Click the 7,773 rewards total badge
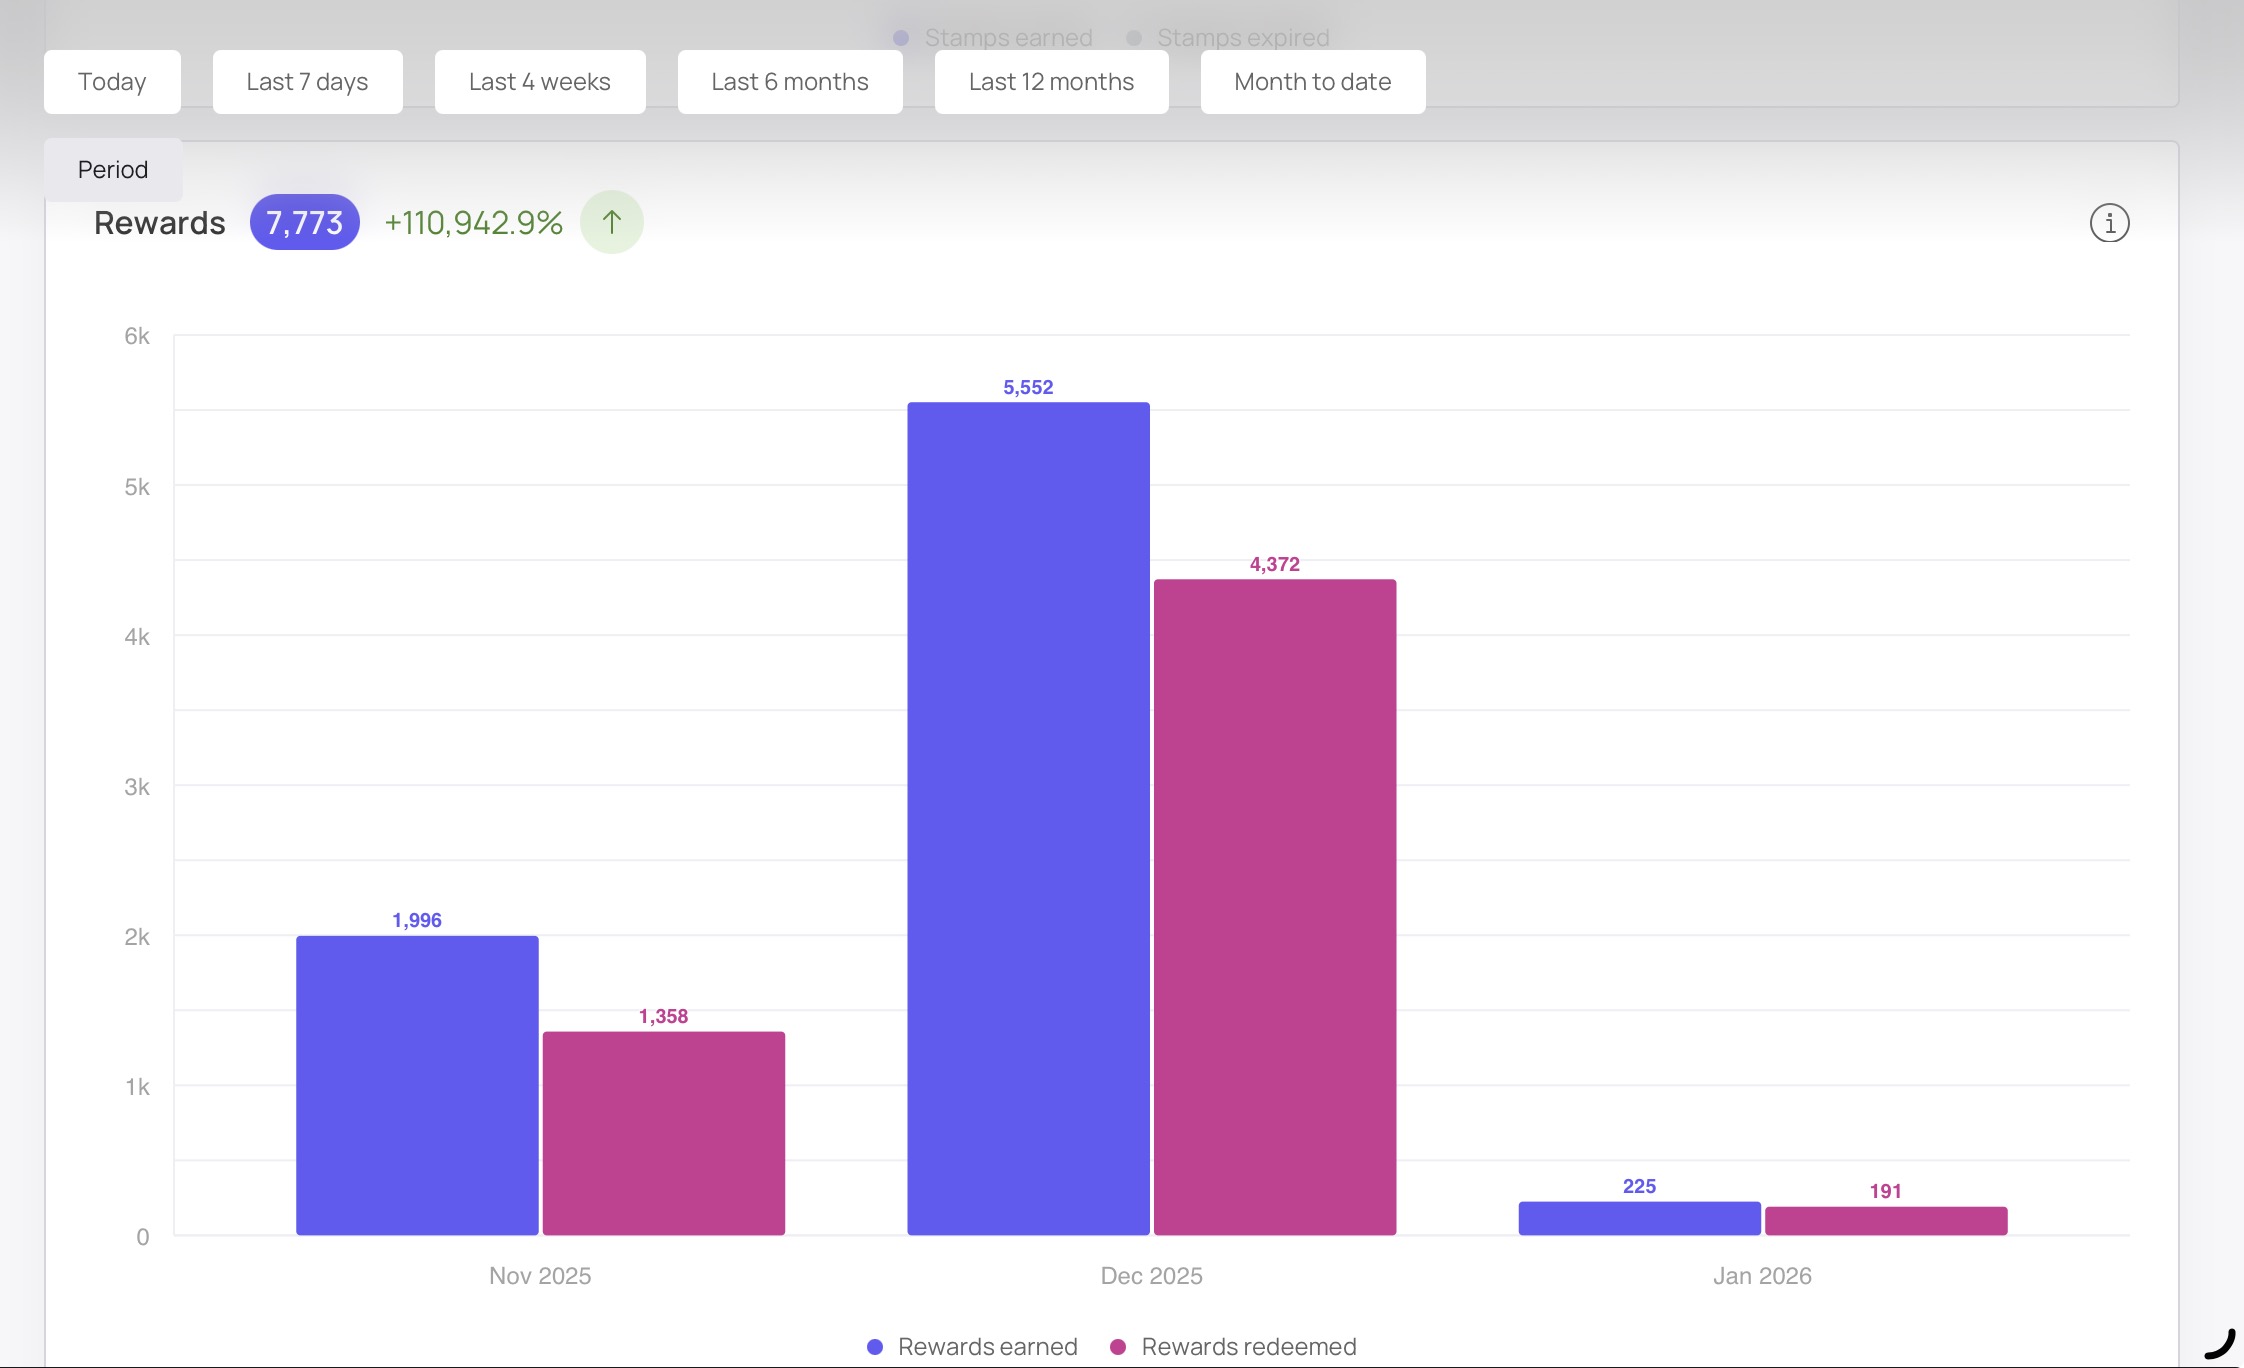 (304, 222)
